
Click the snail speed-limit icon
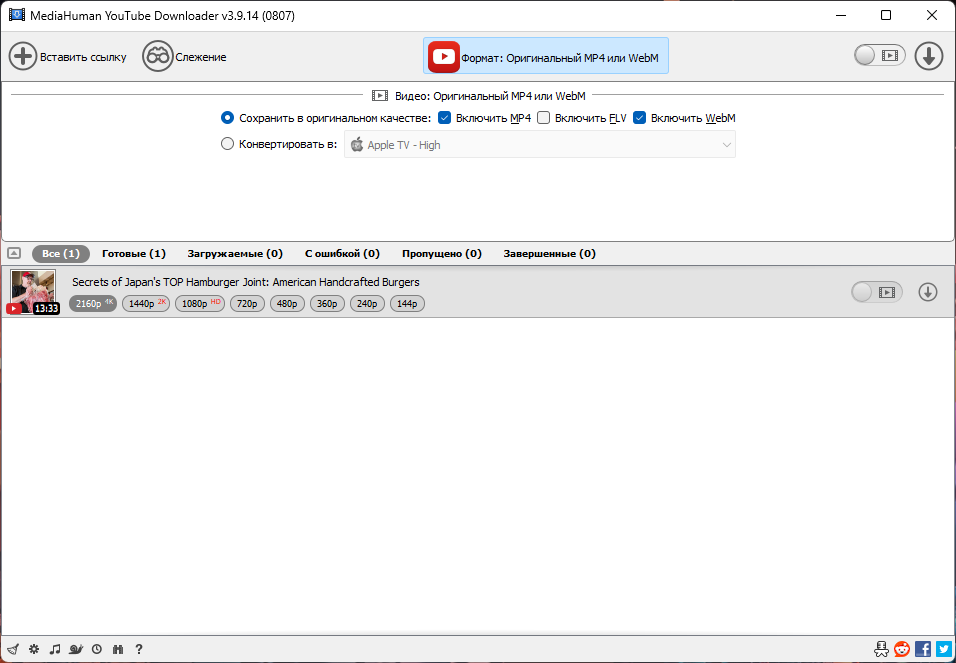(x=76, y=649)
